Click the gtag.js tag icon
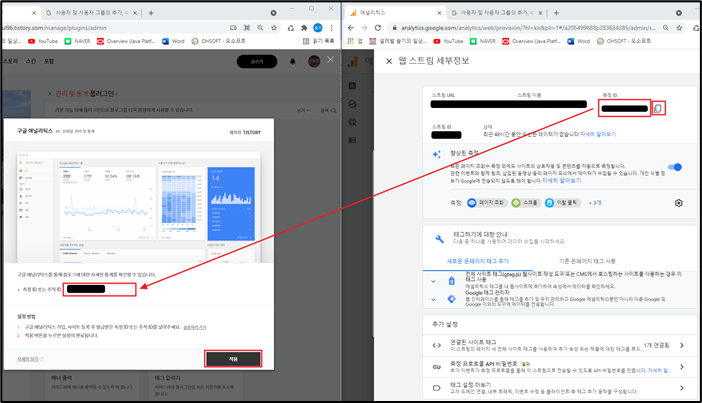The width and height of the screenshot is (702, 403). (x=451, y=281)
